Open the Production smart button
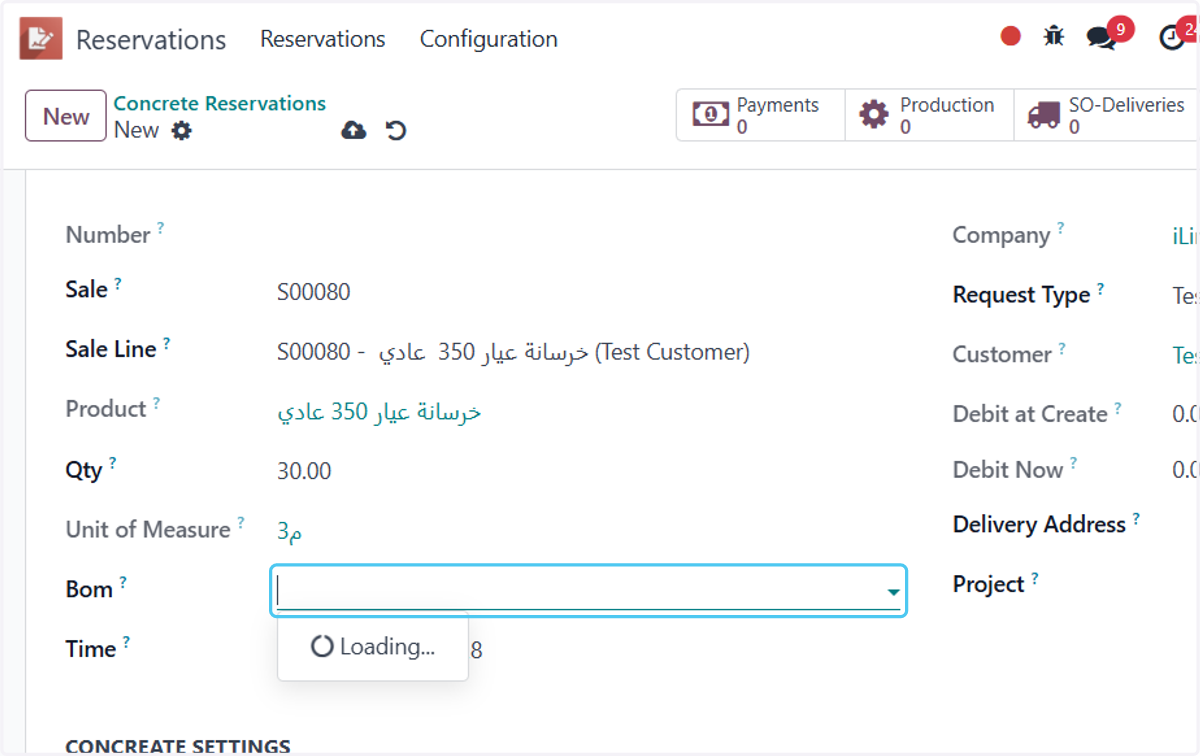Image resolution: width=1200 pixels, height=756 pixels. pyautogui.click(x=929, y=115)
